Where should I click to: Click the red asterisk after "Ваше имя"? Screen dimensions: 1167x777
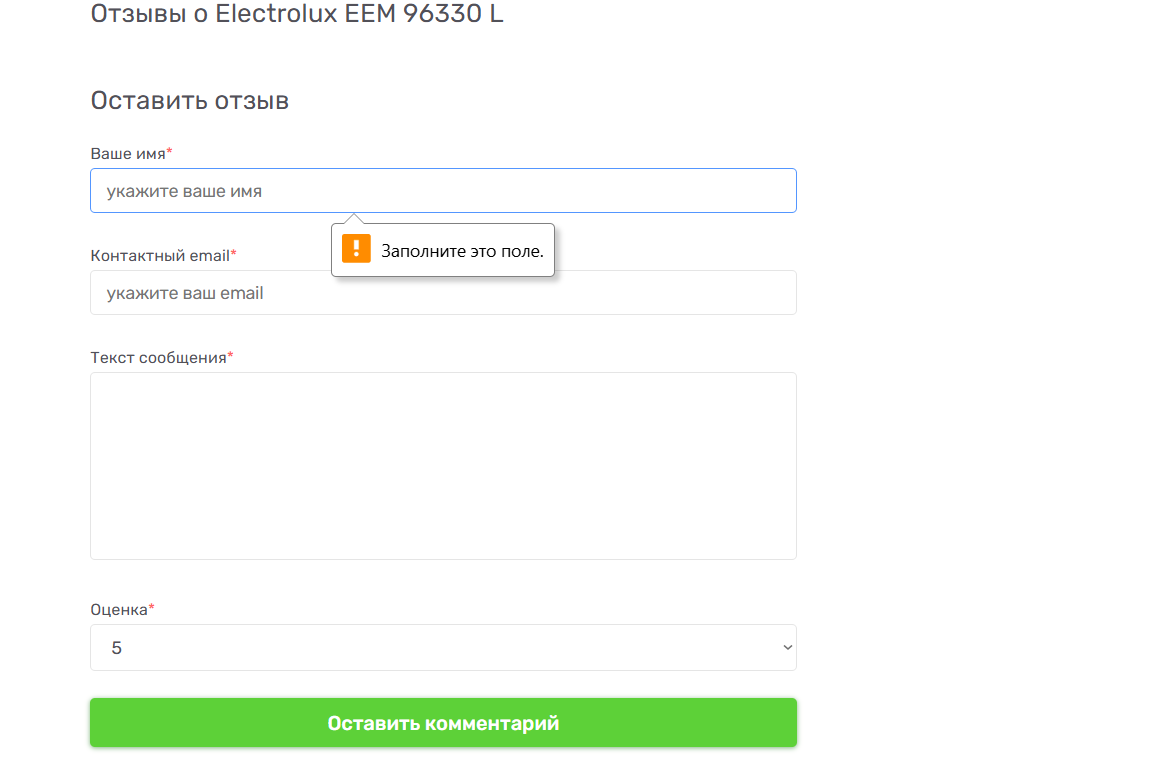169,153
